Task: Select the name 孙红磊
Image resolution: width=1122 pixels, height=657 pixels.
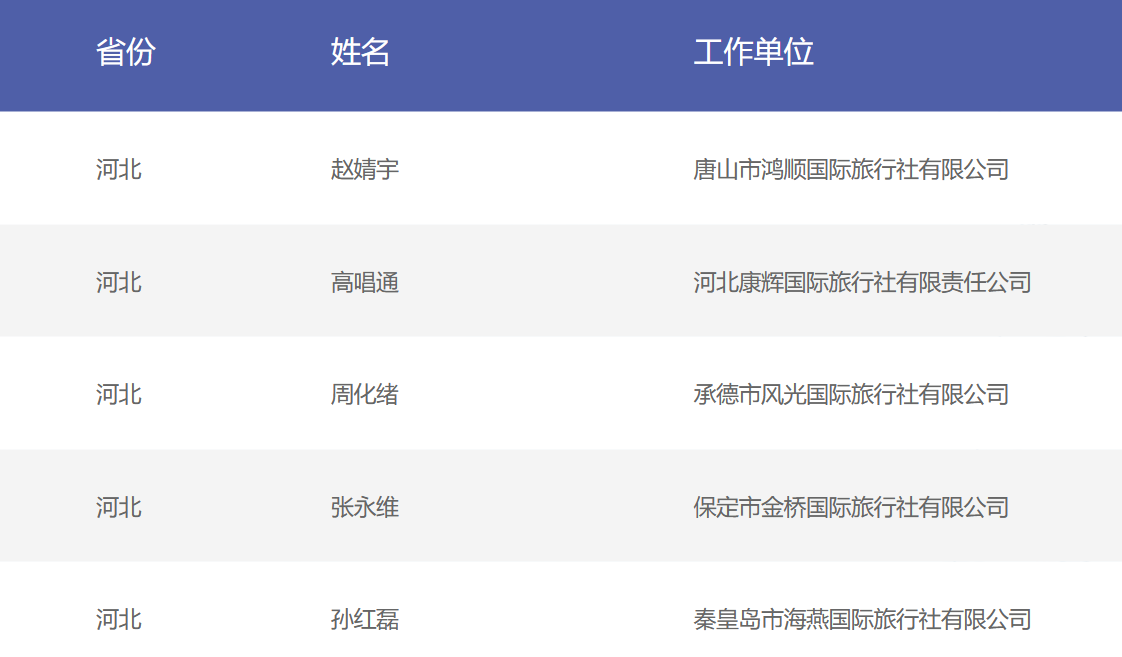Action: [364, 619]
